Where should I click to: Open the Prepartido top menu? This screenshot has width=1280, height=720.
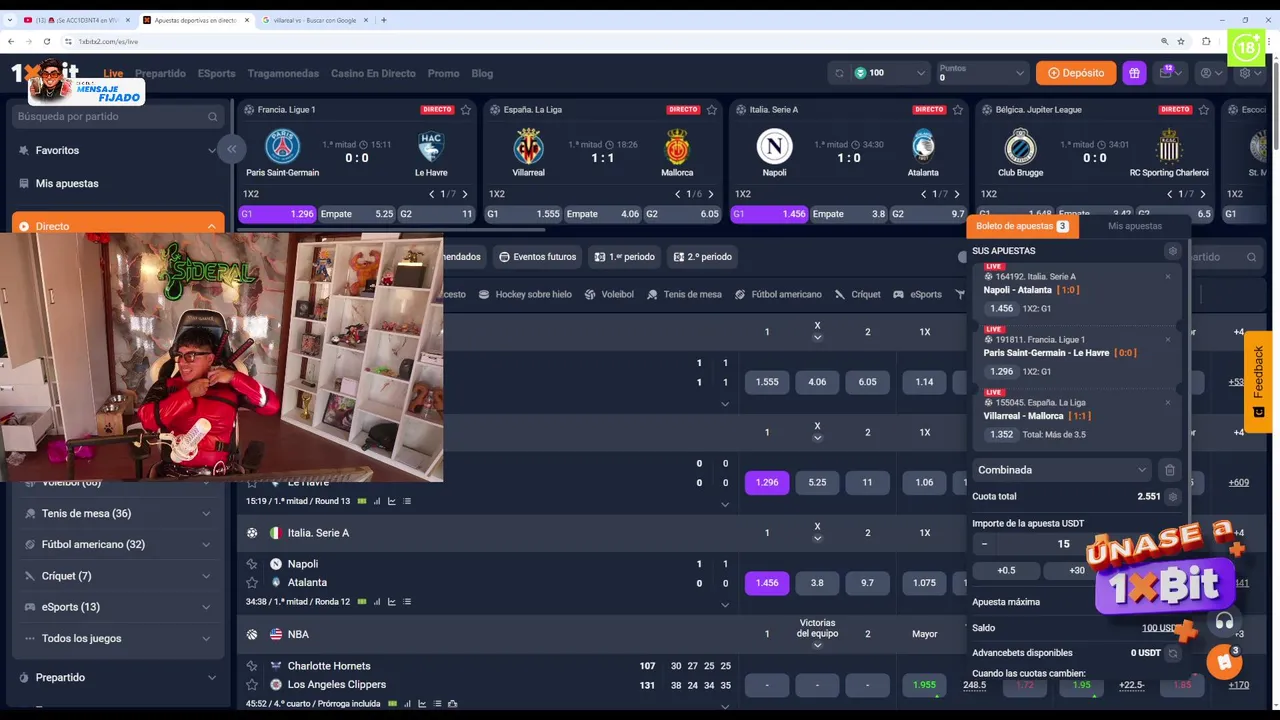click(160, 73)
